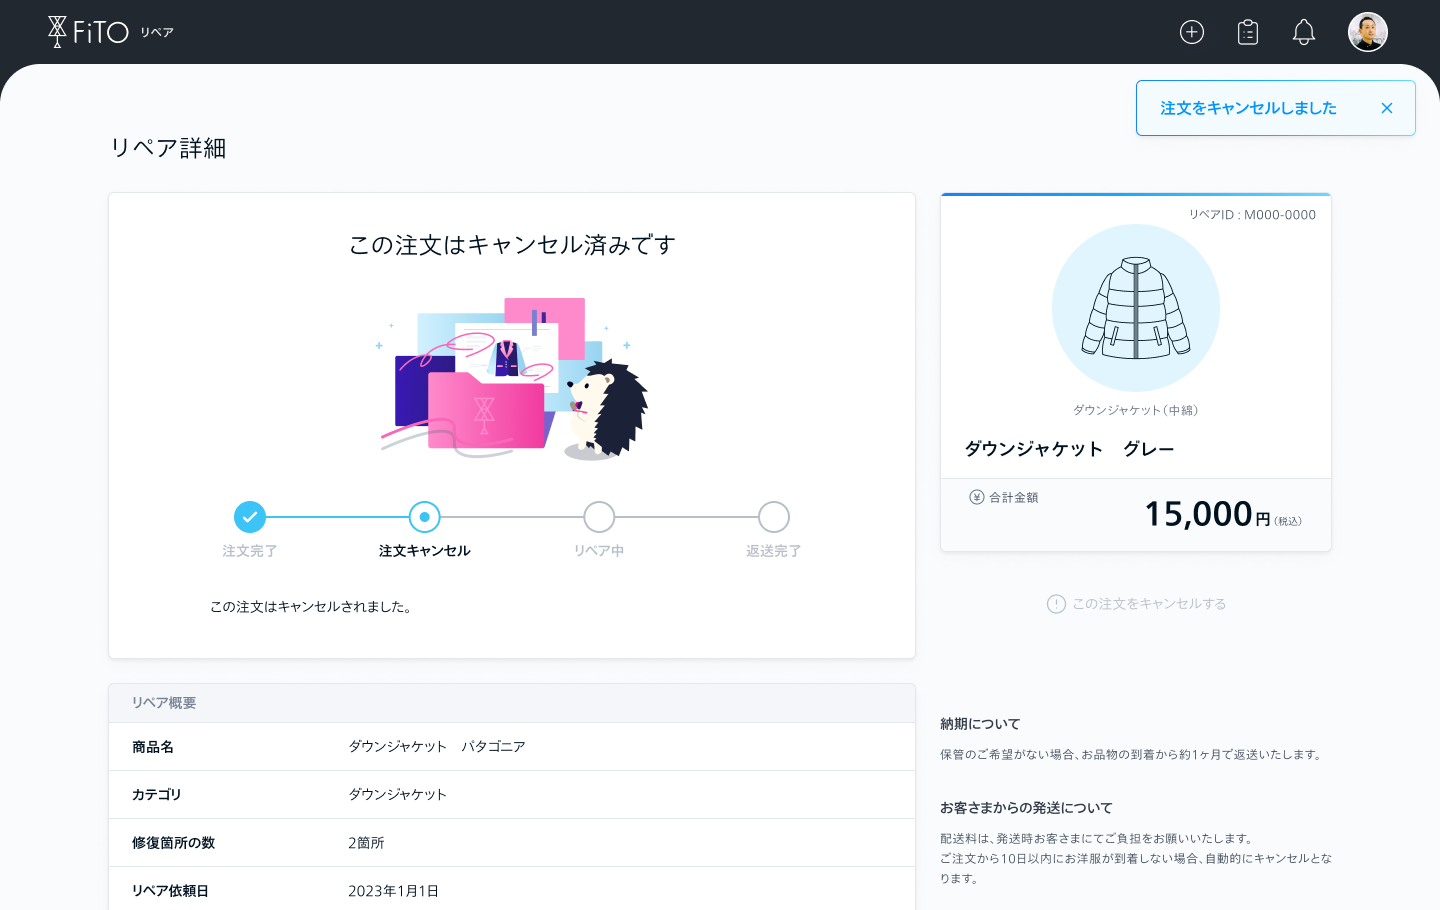Select the 返送完了 step circle
The height and width of the screenshot is (910, 1440).
coord(773,517)
